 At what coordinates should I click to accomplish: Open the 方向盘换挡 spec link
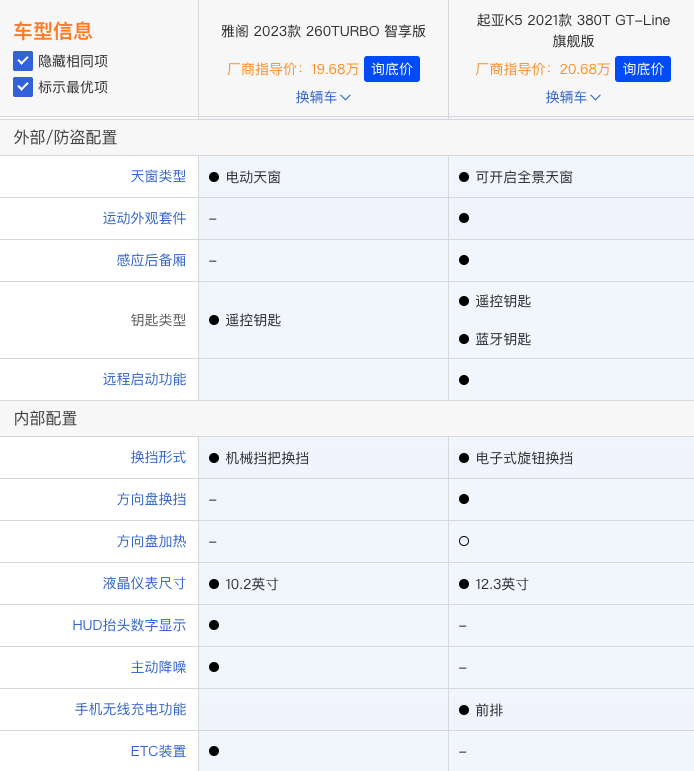point(151,500)
